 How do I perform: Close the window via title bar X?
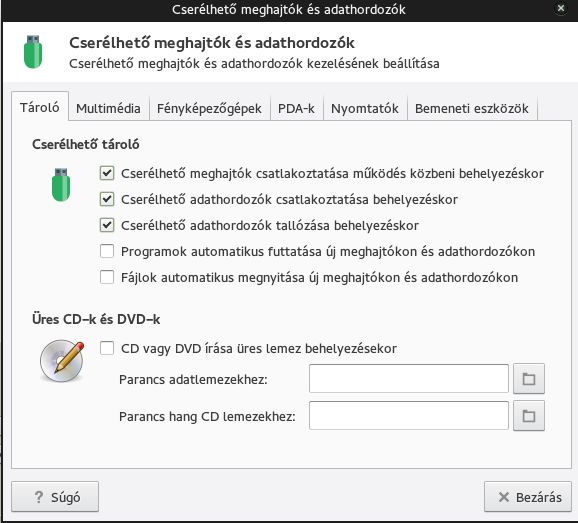click(x=561, y=8)
